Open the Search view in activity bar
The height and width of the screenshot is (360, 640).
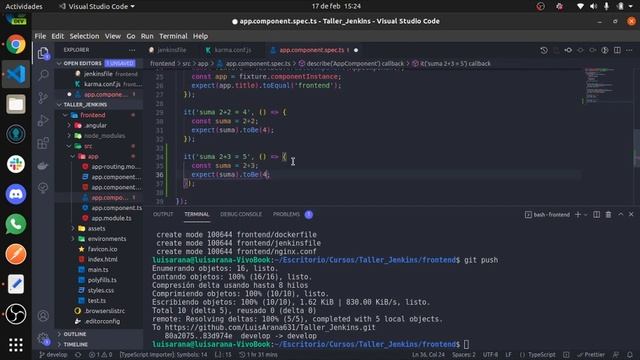point(43,75)
